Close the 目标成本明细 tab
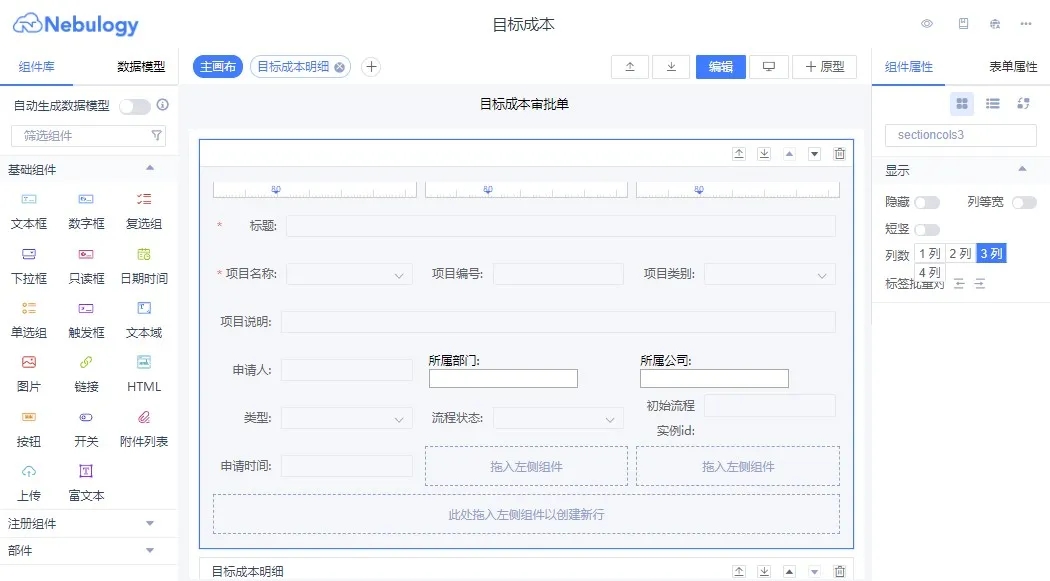This screenshot has width=1050, height=581. pyautogui.click(x=340, y=67)
